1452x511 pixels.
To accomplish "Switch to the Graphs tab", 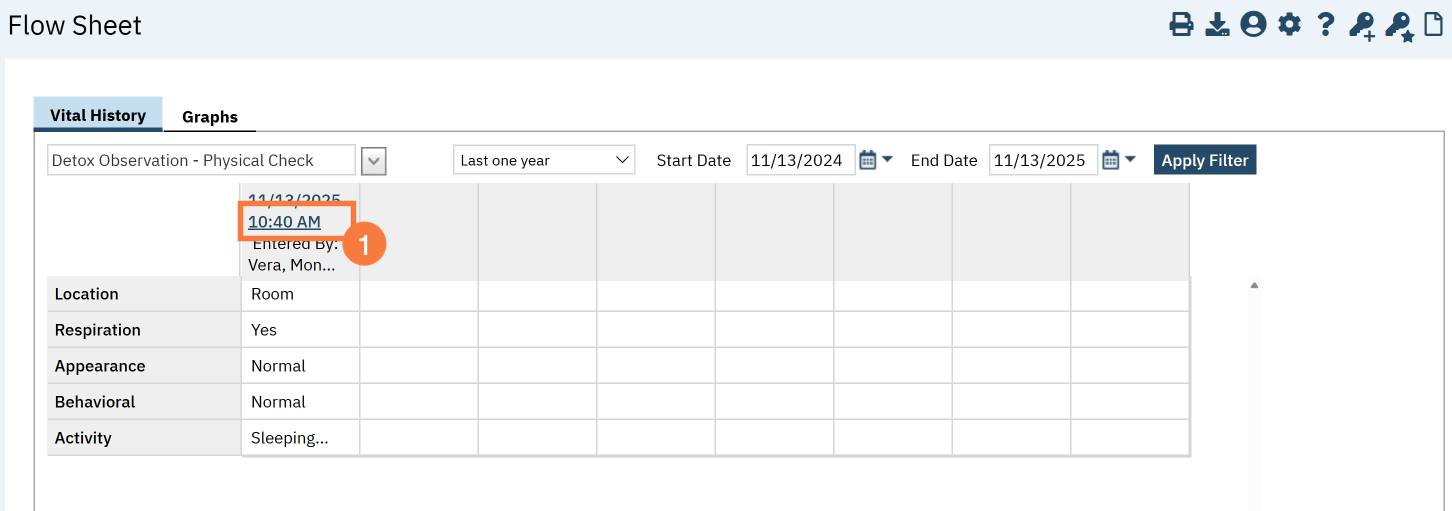I will 209,117.
